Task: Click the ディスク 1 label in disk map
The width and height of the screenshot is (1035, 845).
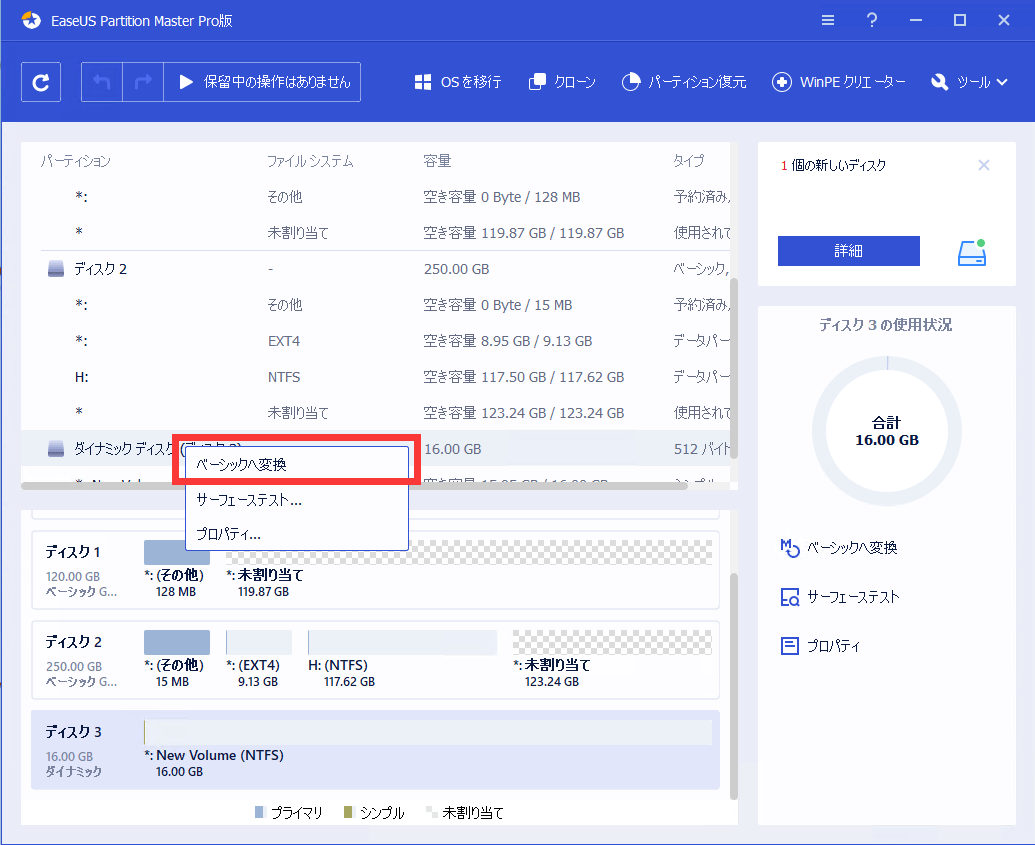Action: [73, 552]
